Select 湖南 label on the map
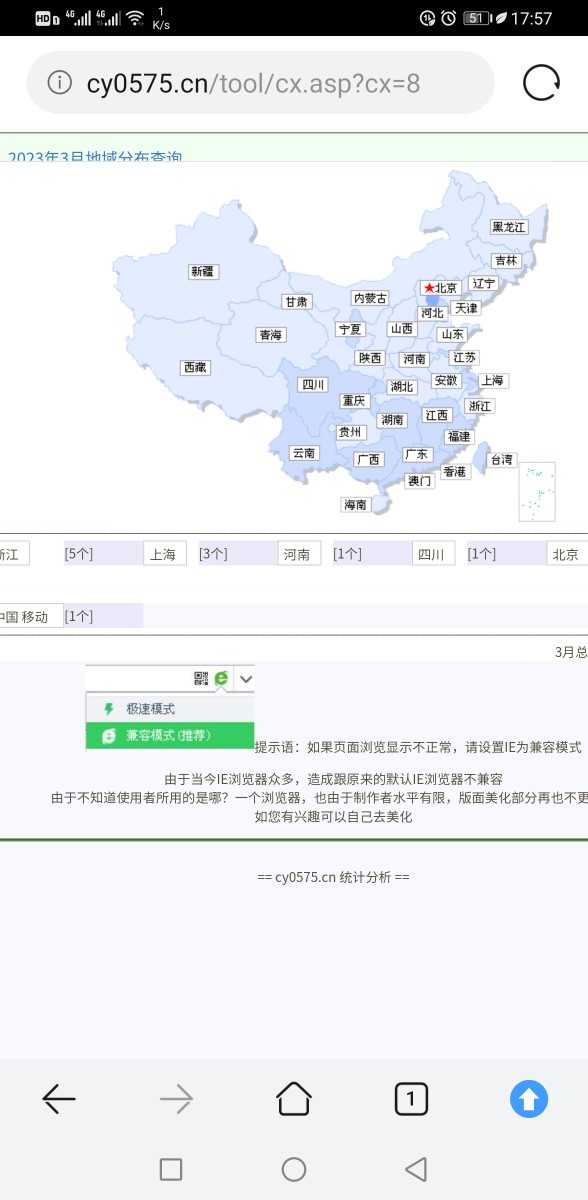Image resolution: width=588 pixels, height=1200 pixels. coord(392,420)
